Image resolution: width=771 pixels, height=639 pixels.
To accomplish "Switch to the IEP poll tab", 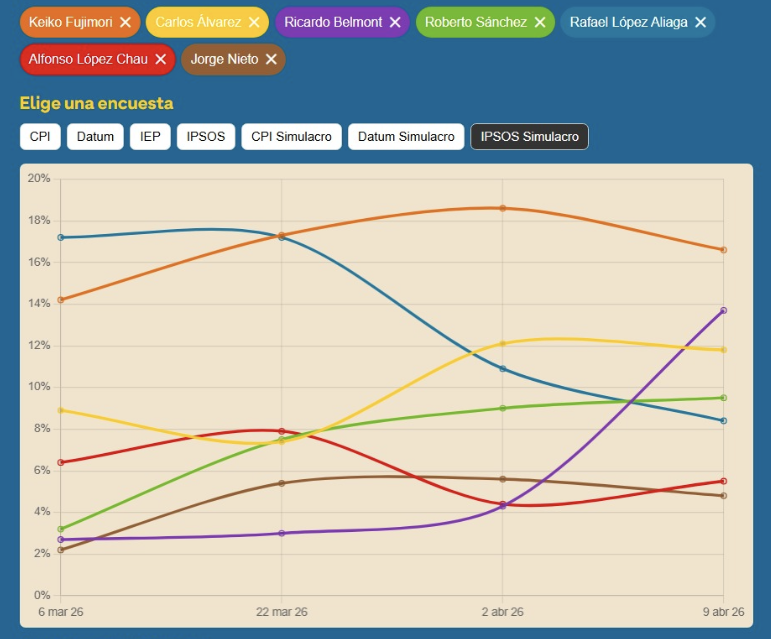I will (x=150, y=136).
